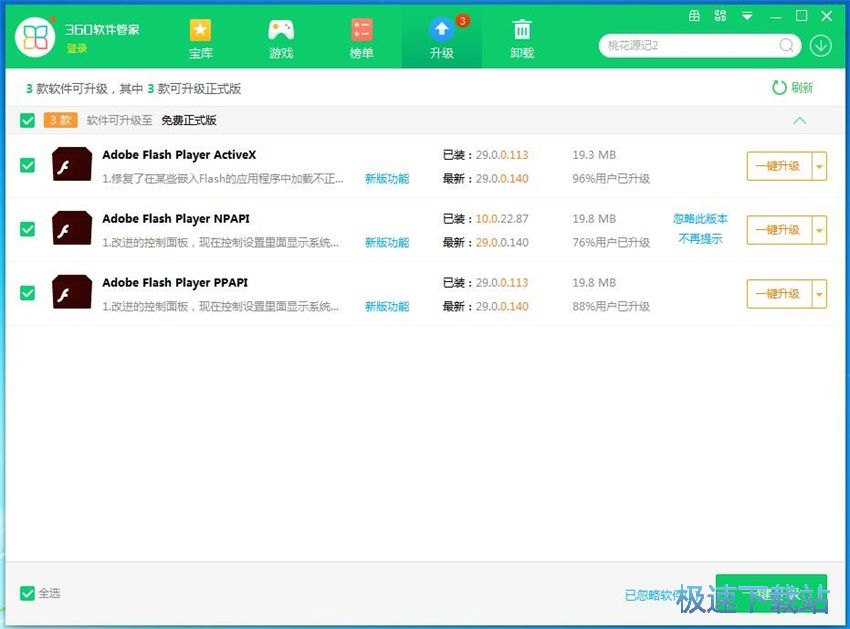The image size is (850, 629).
Task: Expand upgrade options arrow for ActiveX
Action: tap(819, 166)
